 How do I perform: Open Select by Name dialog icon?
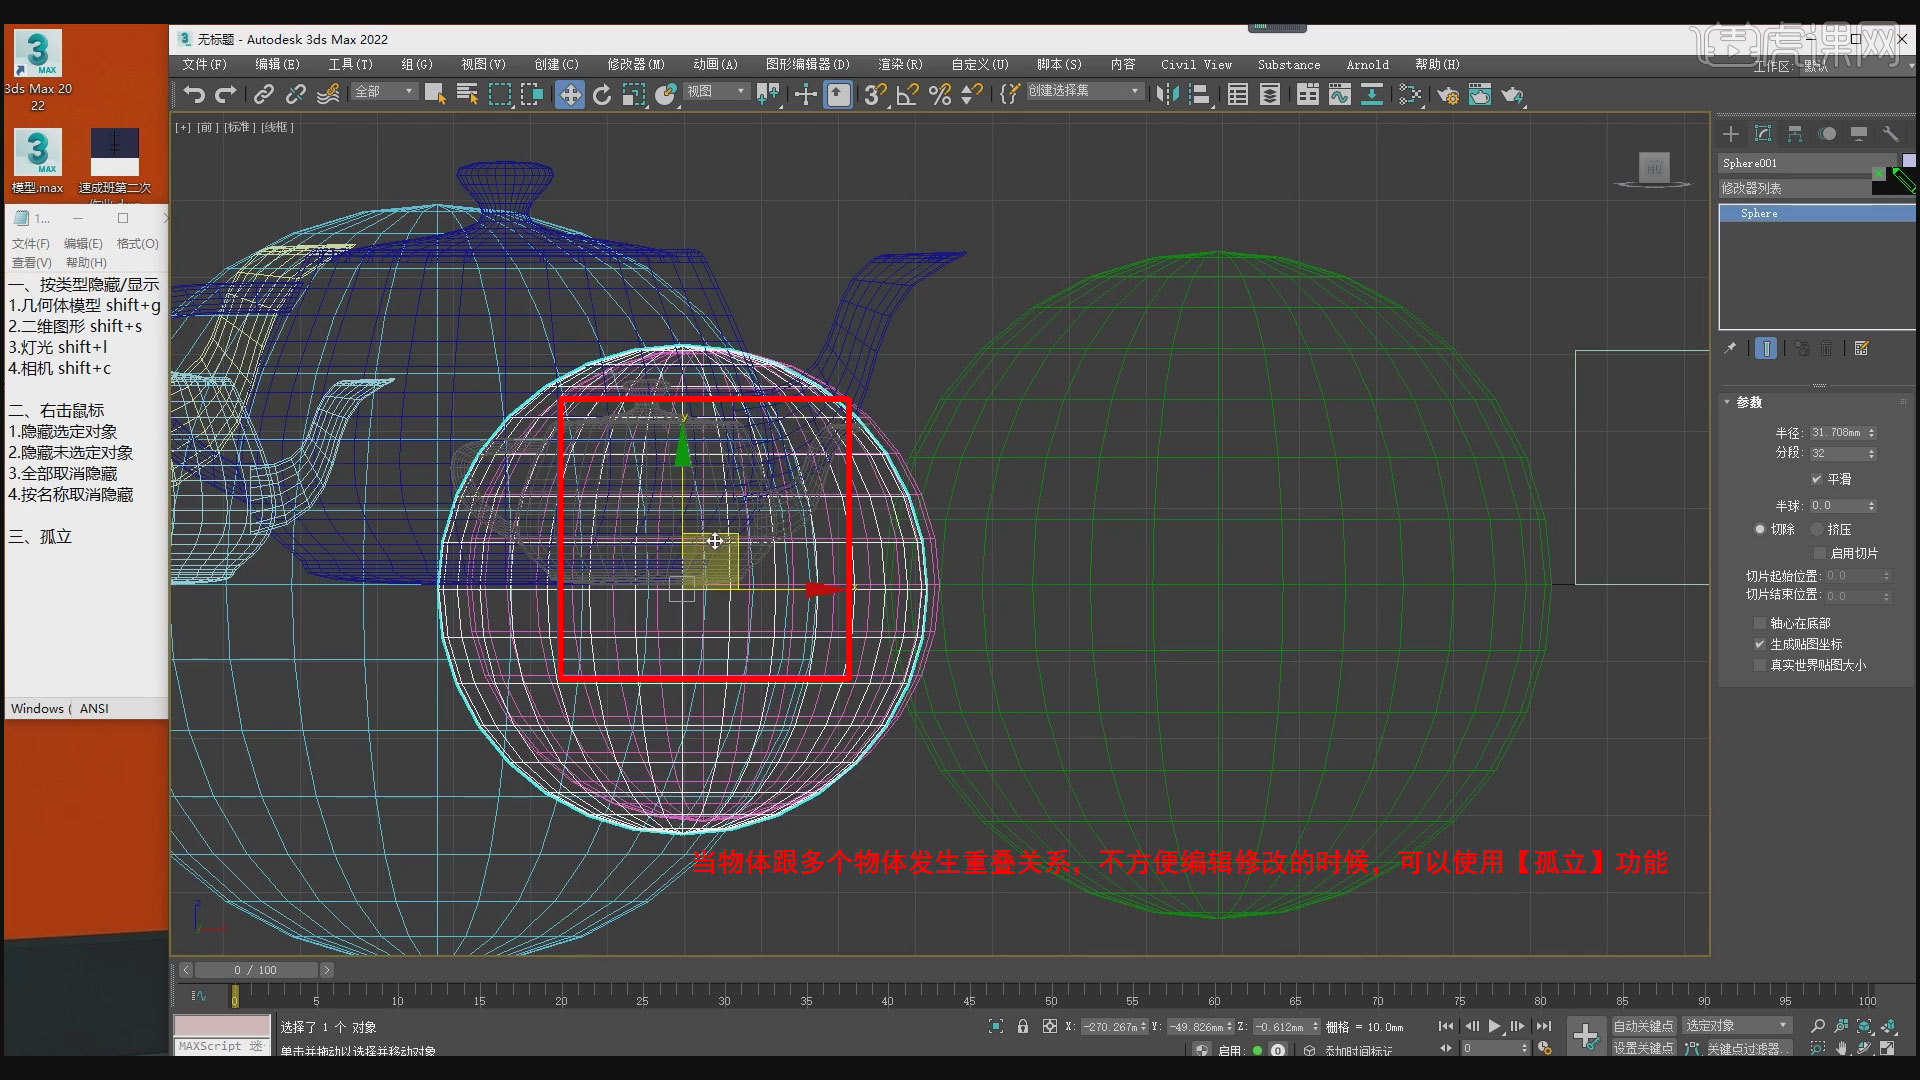coord(467,93)
